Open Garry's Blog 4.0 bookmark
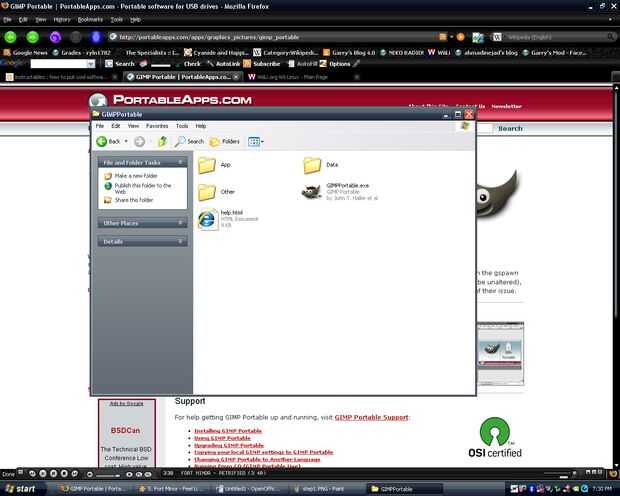Viewport: 620px width, 496px height. coord(349,53)
